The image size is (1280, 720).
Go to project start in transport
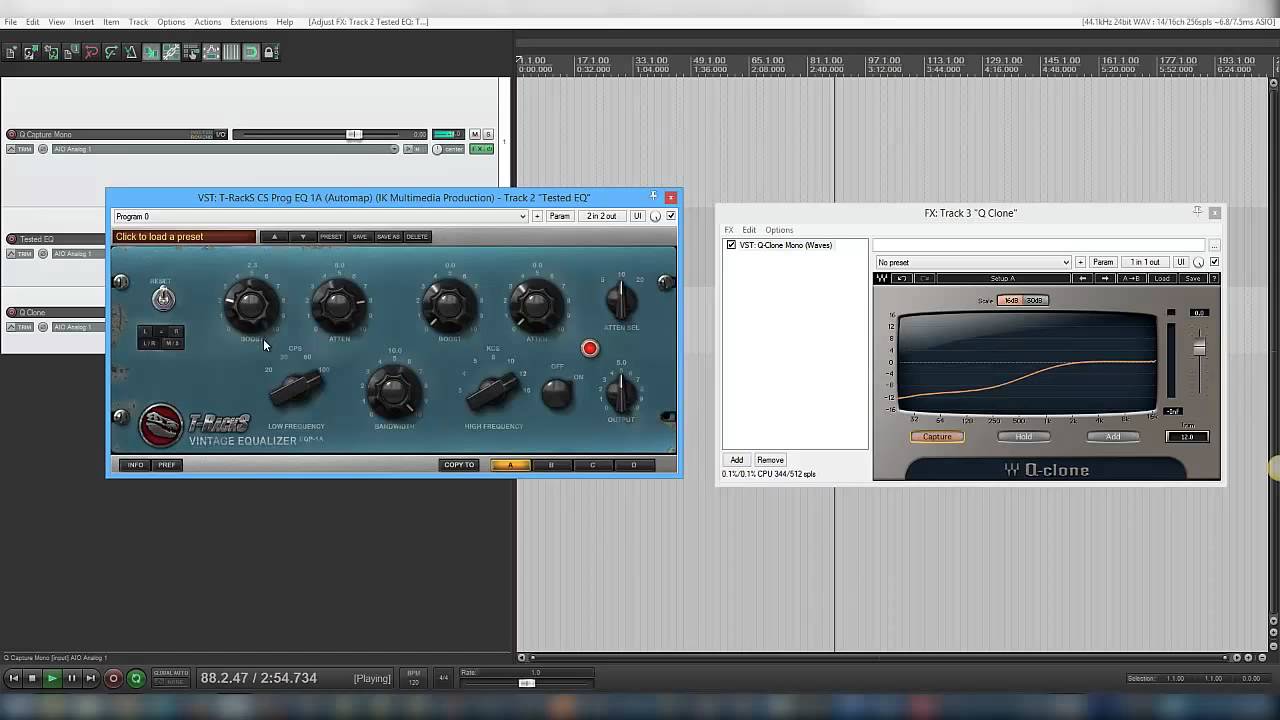click(x=13, y=678)
